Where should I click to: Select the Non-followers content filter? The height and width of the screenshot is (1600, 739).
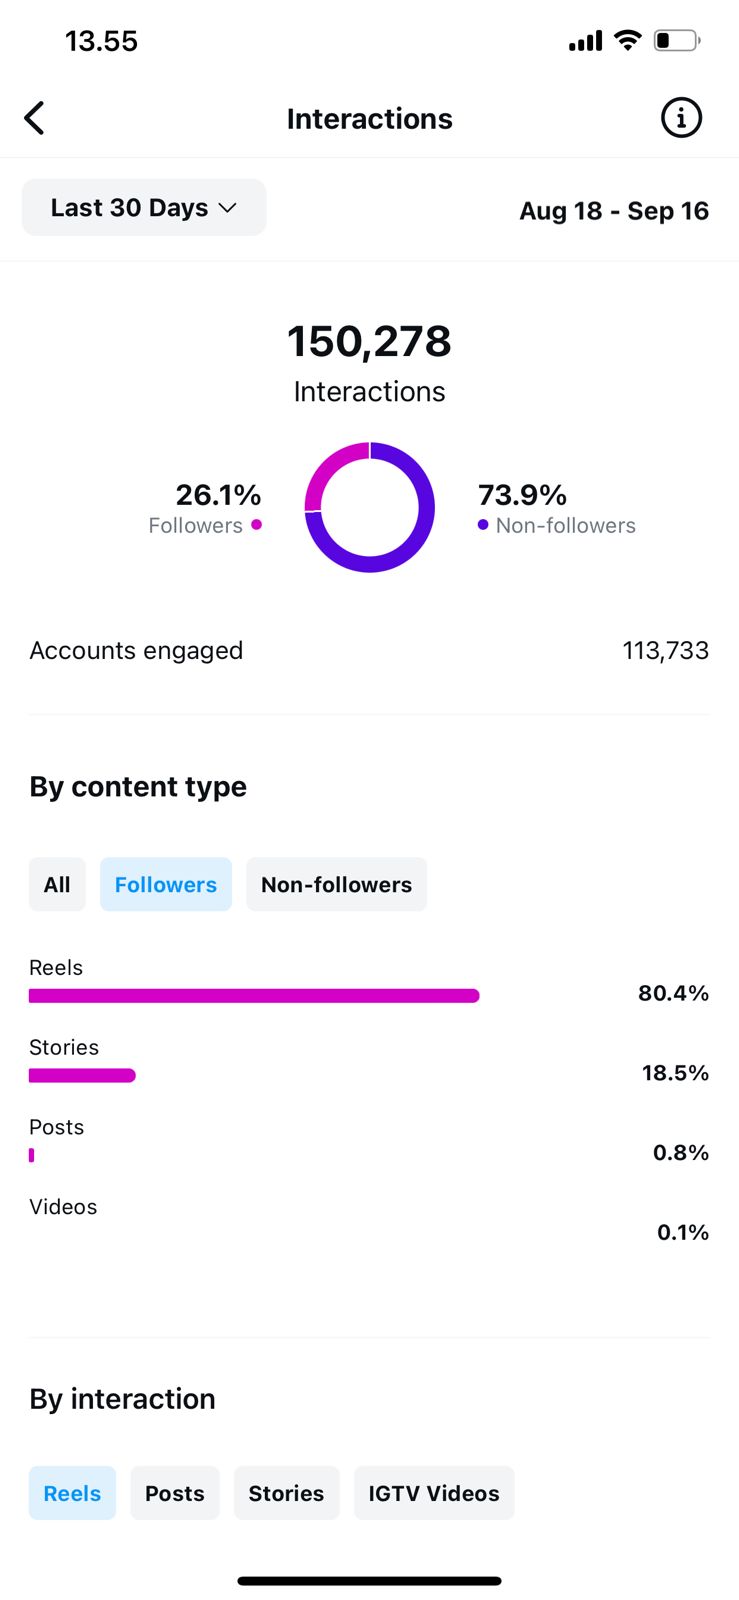pos(336,884)
